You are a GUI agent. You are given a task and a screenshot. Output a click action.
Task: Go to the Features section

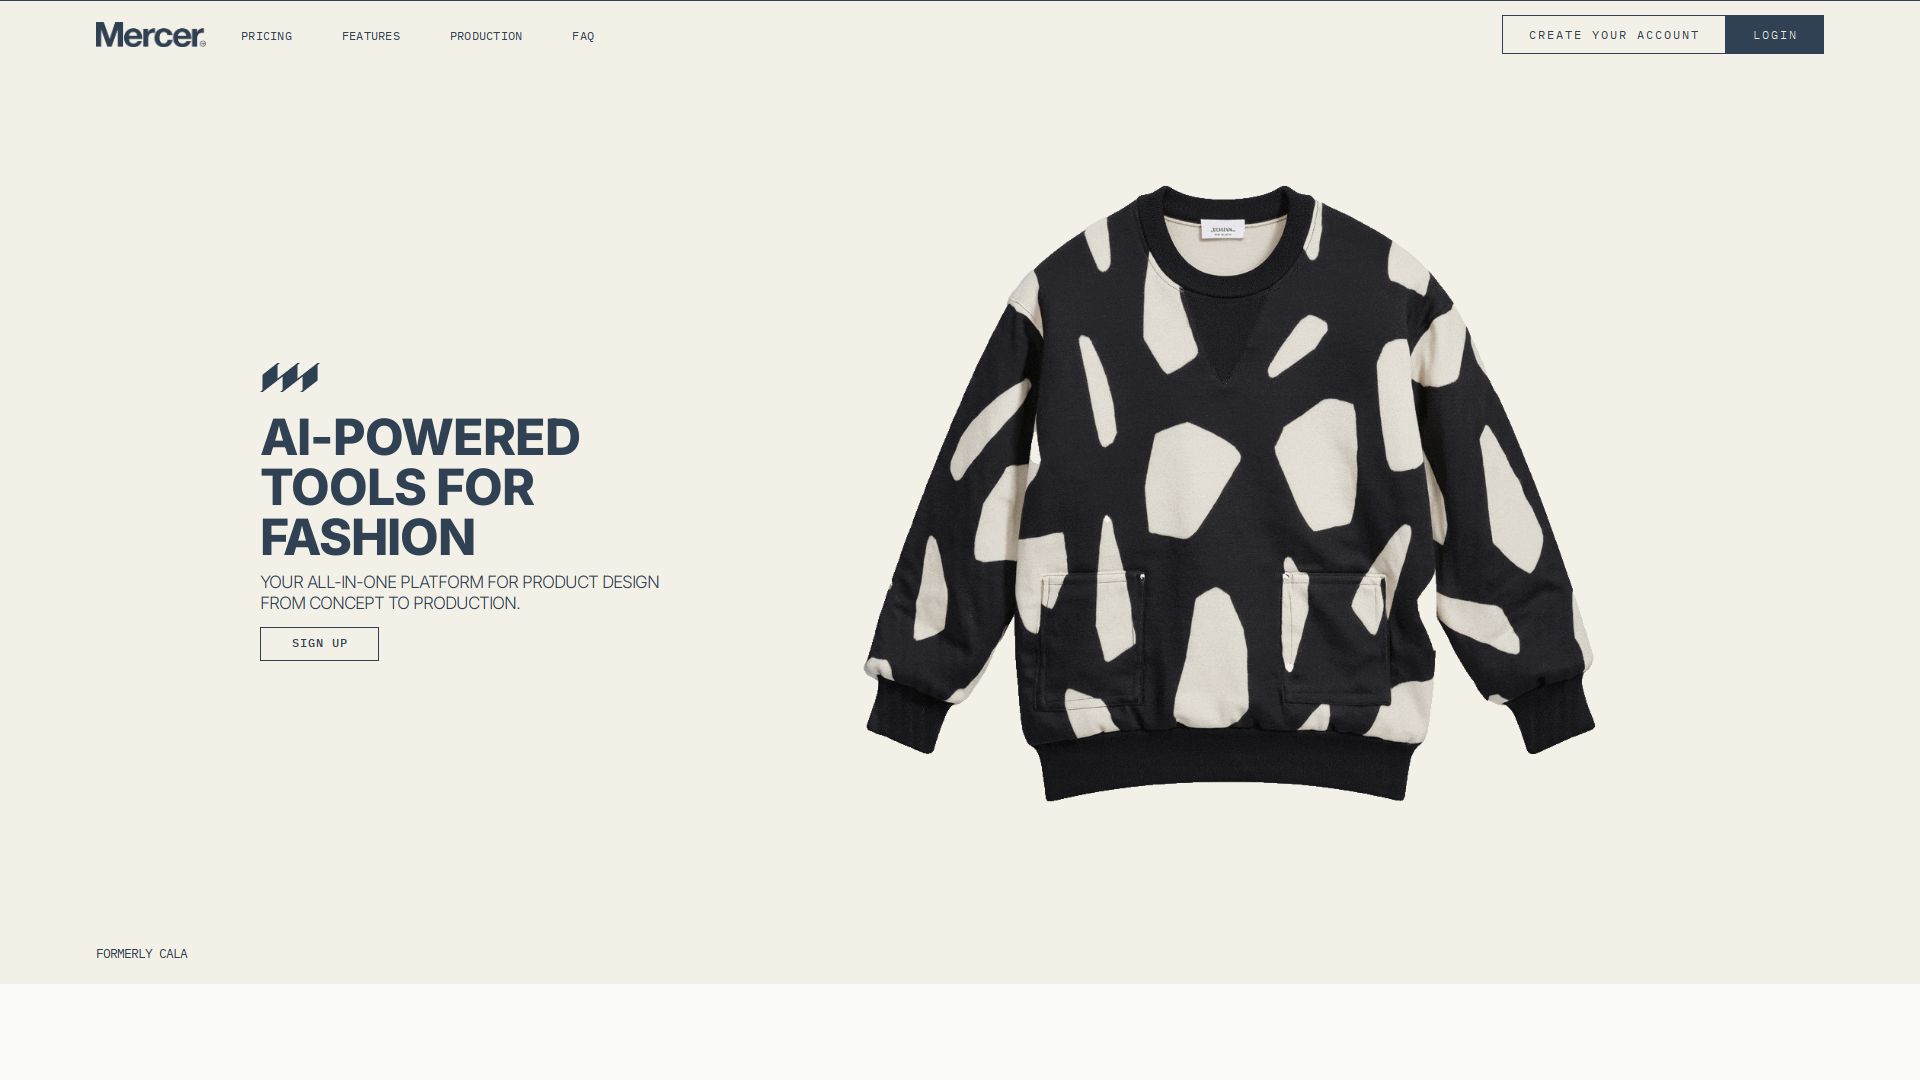pyautogui.click(x=371, y=36)
